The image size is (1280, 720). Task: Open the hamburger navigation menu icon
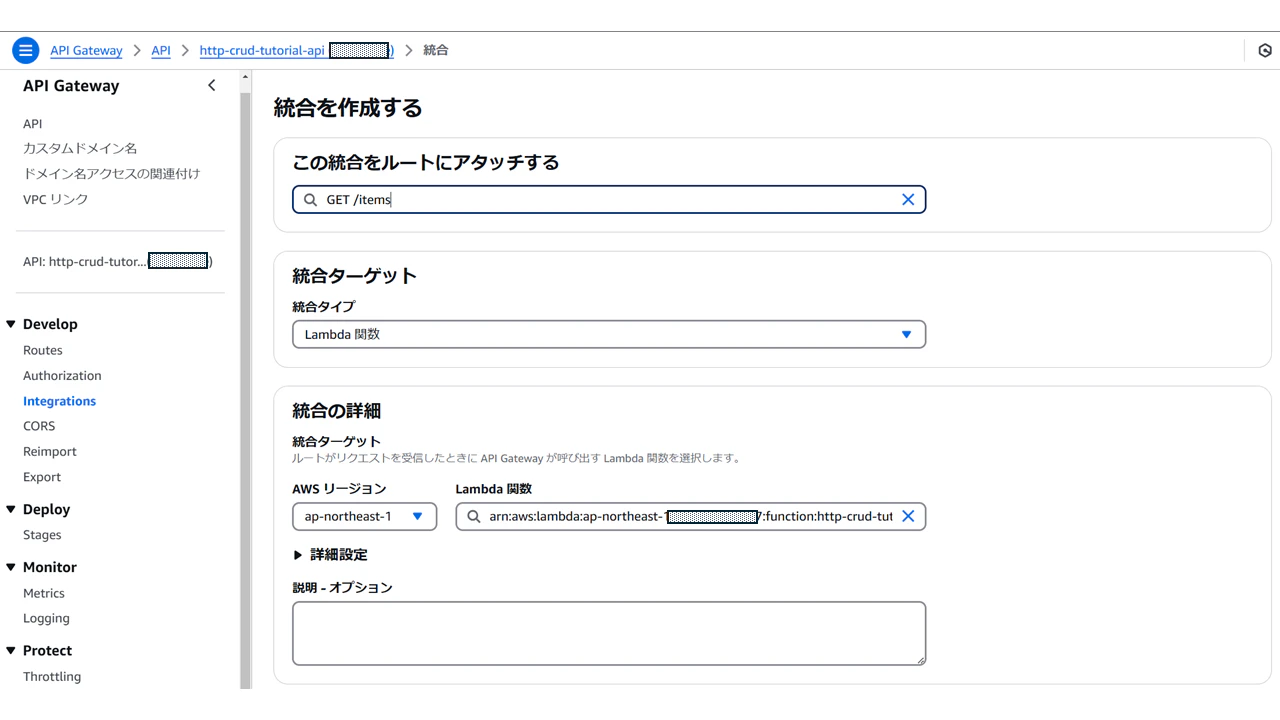[x=26, y=50]
